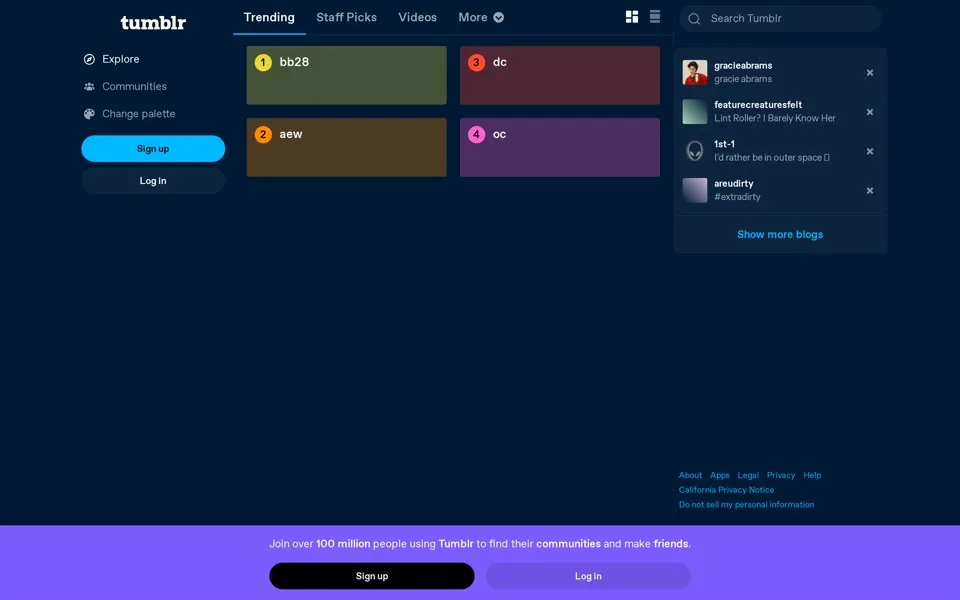Focus the Search Tumblr input field
The width and height of the screenshot is (960, 600).
click(x=781, y=19)
